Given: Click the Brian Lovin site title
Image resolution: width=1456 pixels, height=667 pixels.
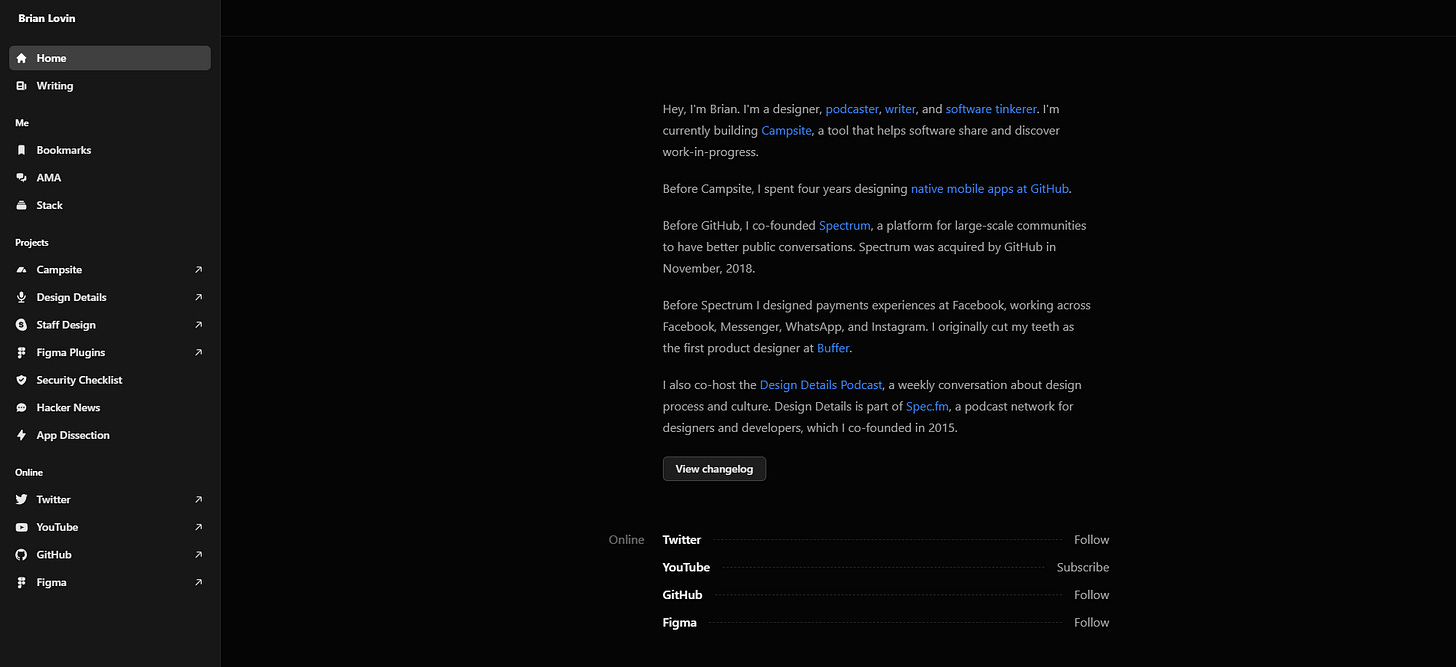Looking at the screenshot, I should click(x=46, y=18).
